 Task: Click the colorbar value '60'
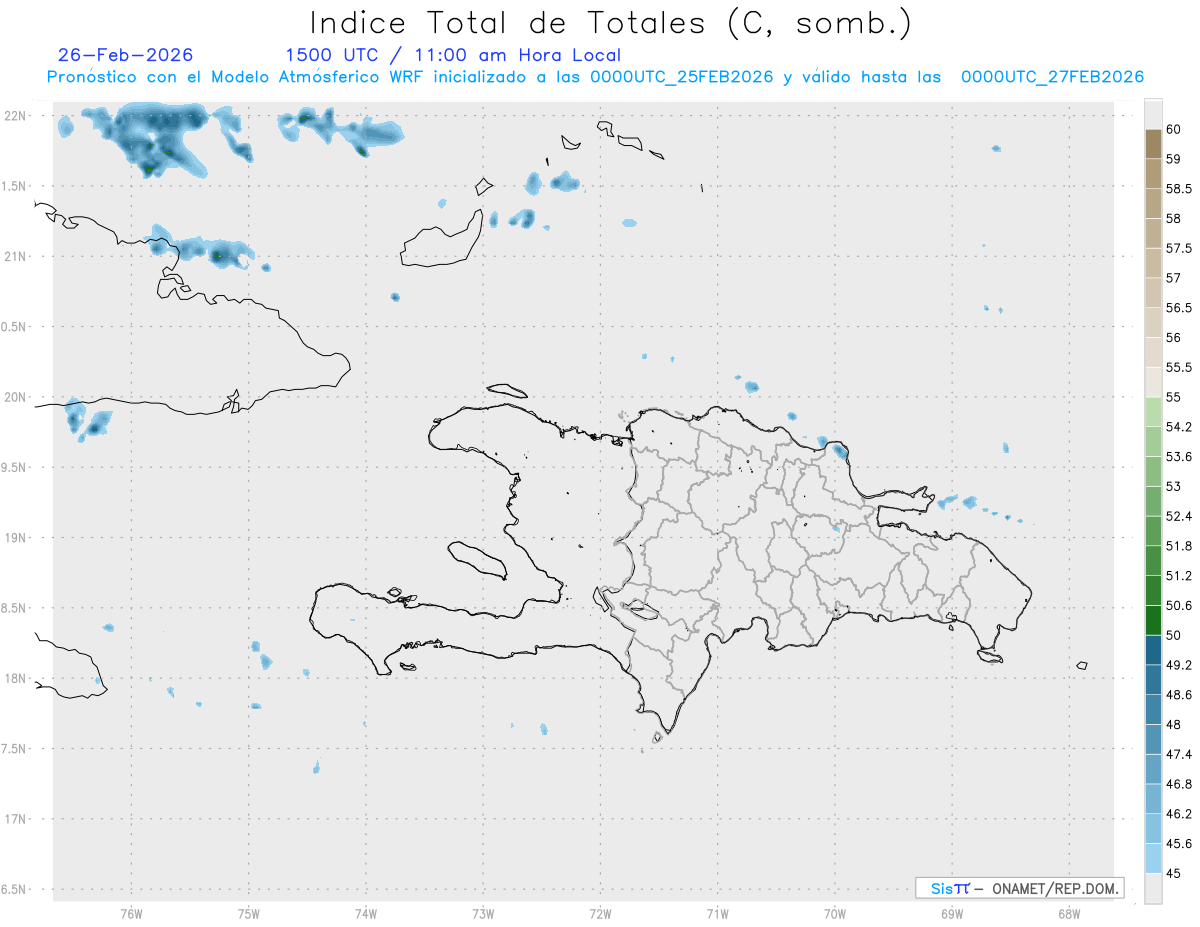coord(1173,129)
